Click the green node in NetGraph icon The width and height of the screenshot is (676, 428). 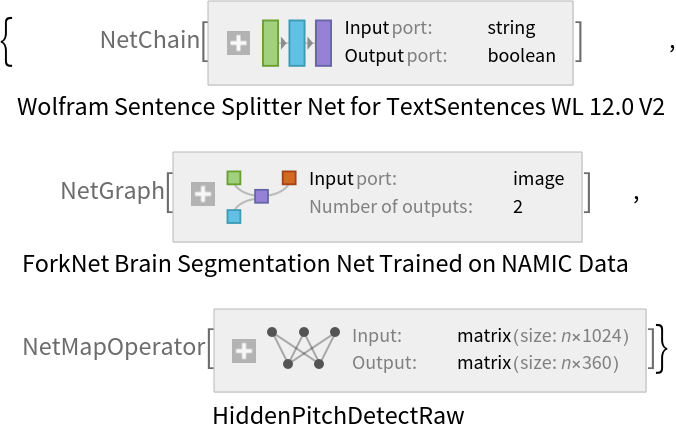(x=234, y=178)
